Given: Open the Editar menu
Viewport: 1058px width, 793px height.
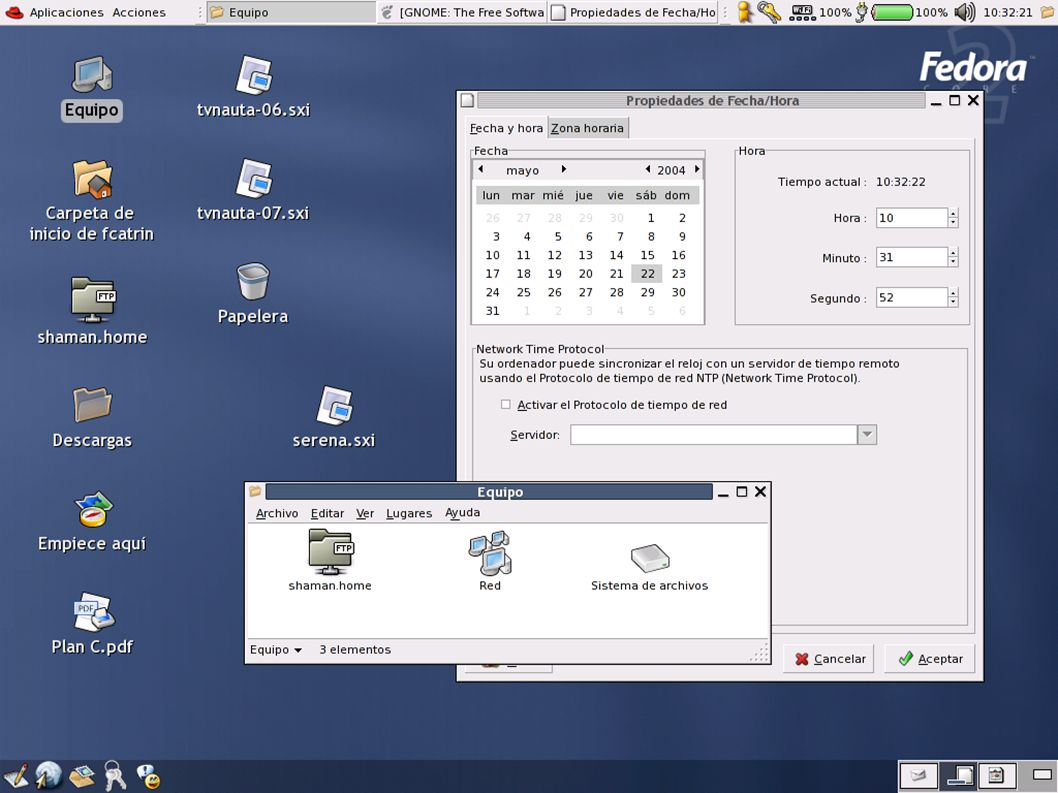Looking at the screenshot, I should coord(327,513).
